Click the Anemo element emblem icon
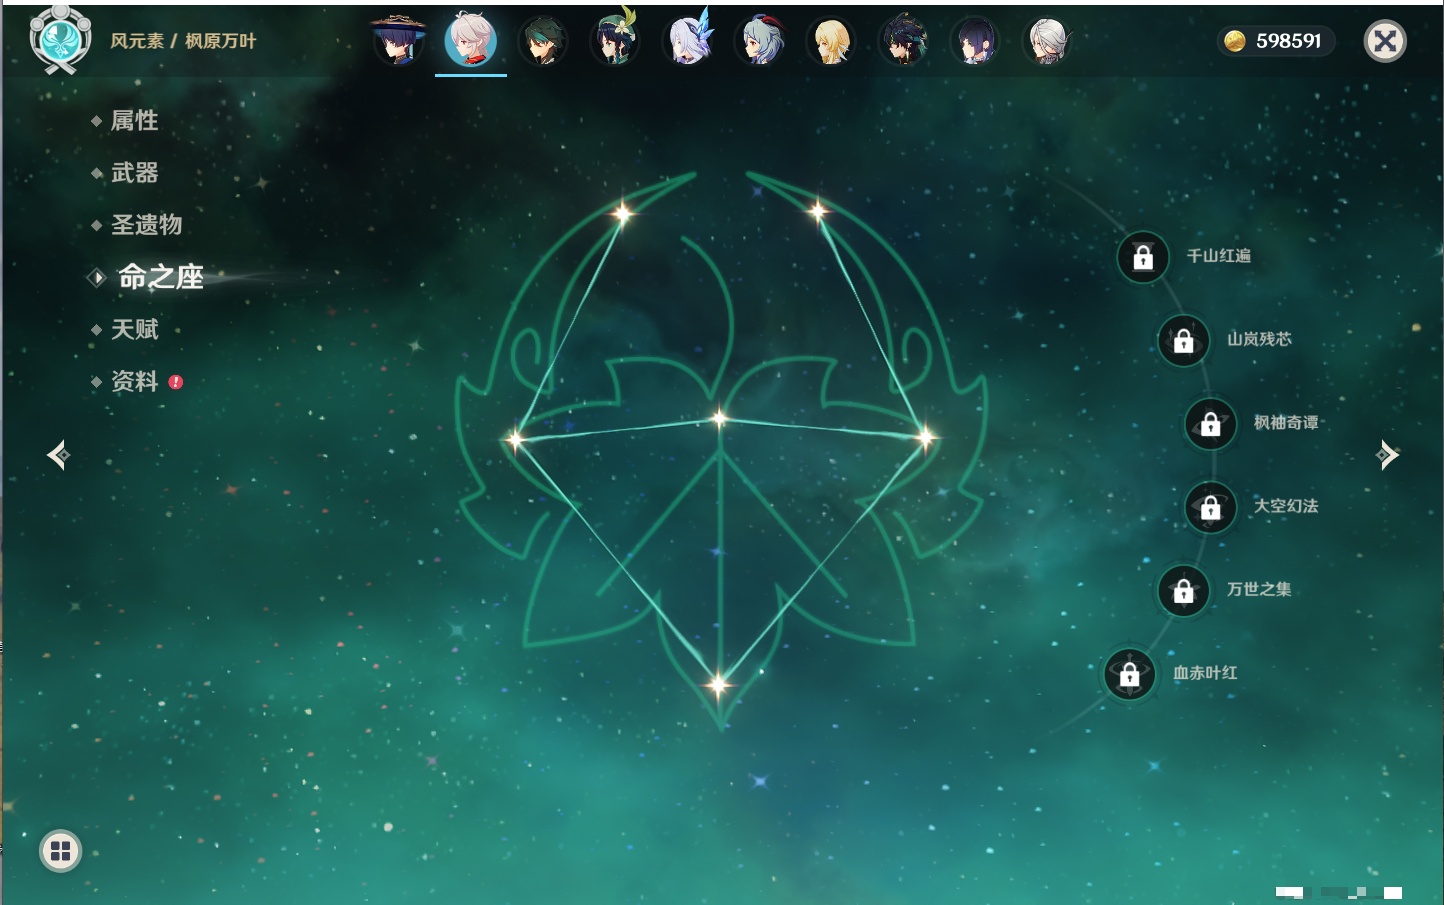Image resolution: width=1444 pixels, height=905 pixels. coord(60,40)
